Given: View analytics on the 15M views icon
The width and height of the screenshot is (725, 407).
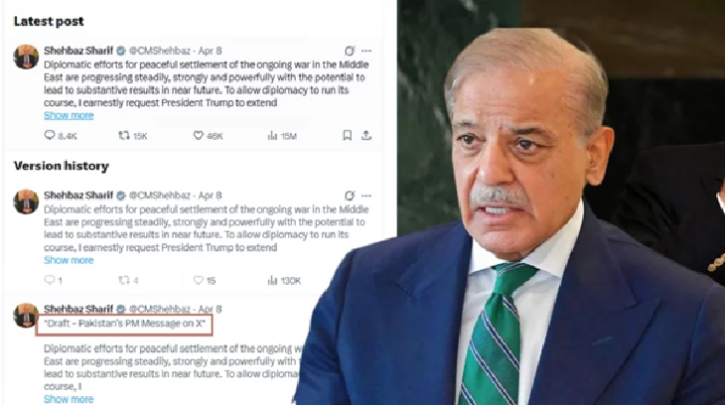Looking at the screenshot, I should click(x=272, y=135).
